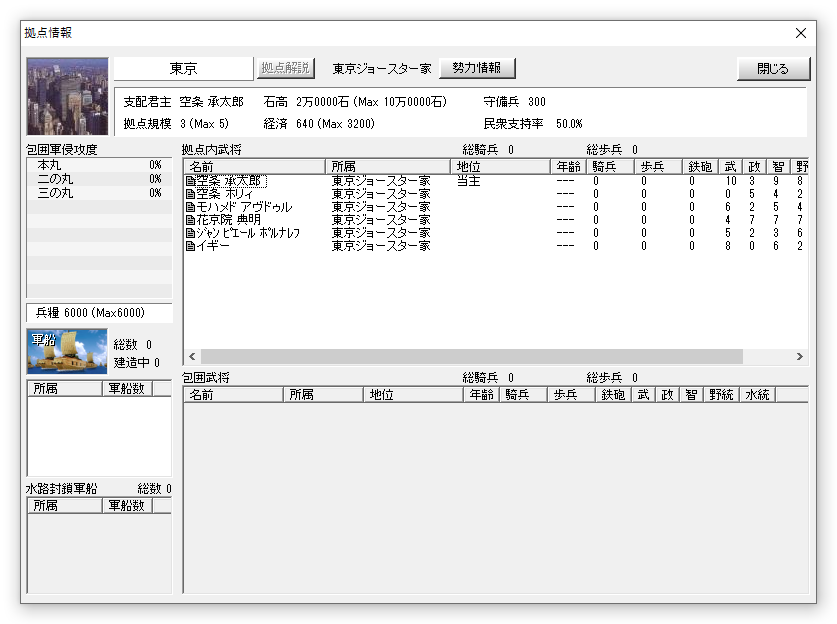The width and height of the screenshot is (837, 624).
Task: Click the icon beside ジャン ピエール ポルナレフ
Action: tap(190, 233)
